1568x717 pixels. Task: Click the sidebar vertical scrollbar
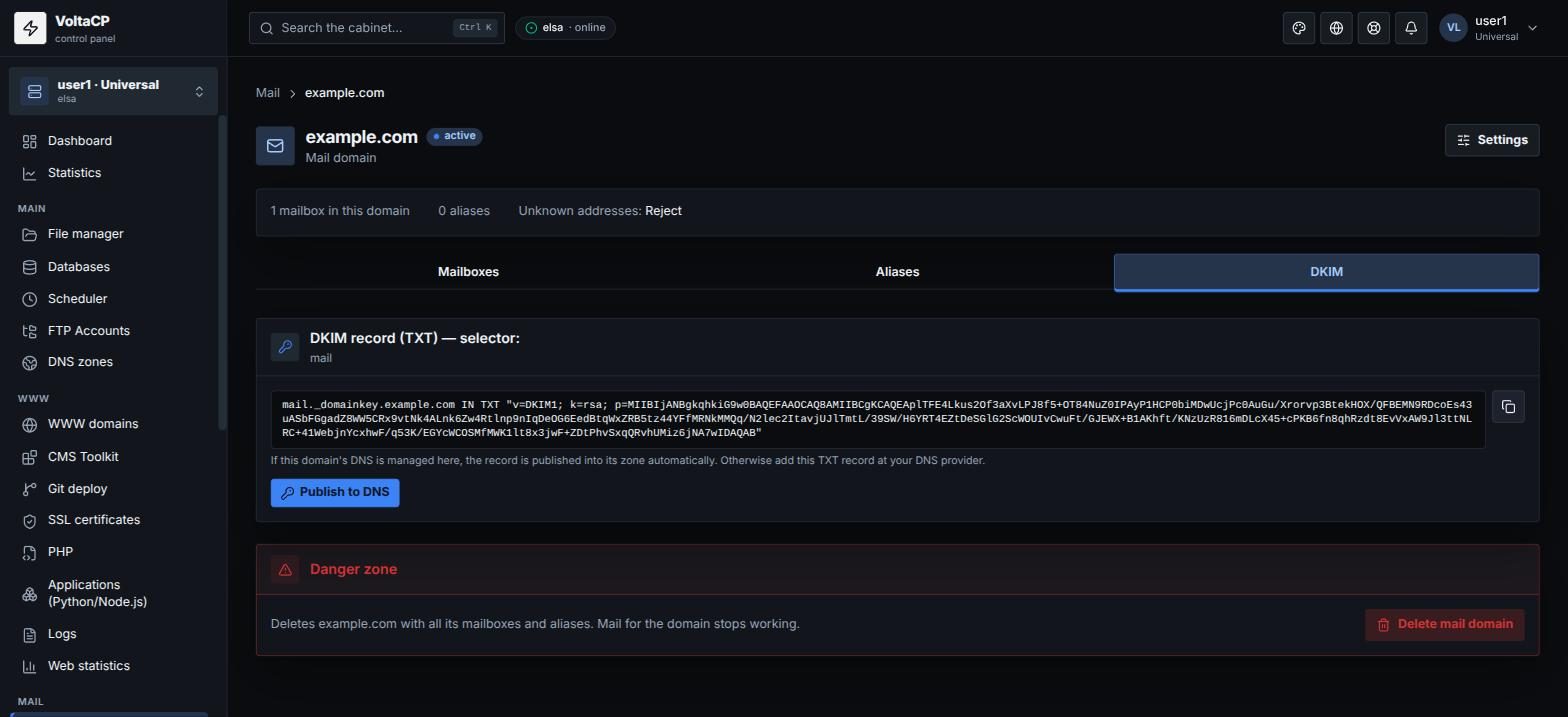click(x=222, y=273)
